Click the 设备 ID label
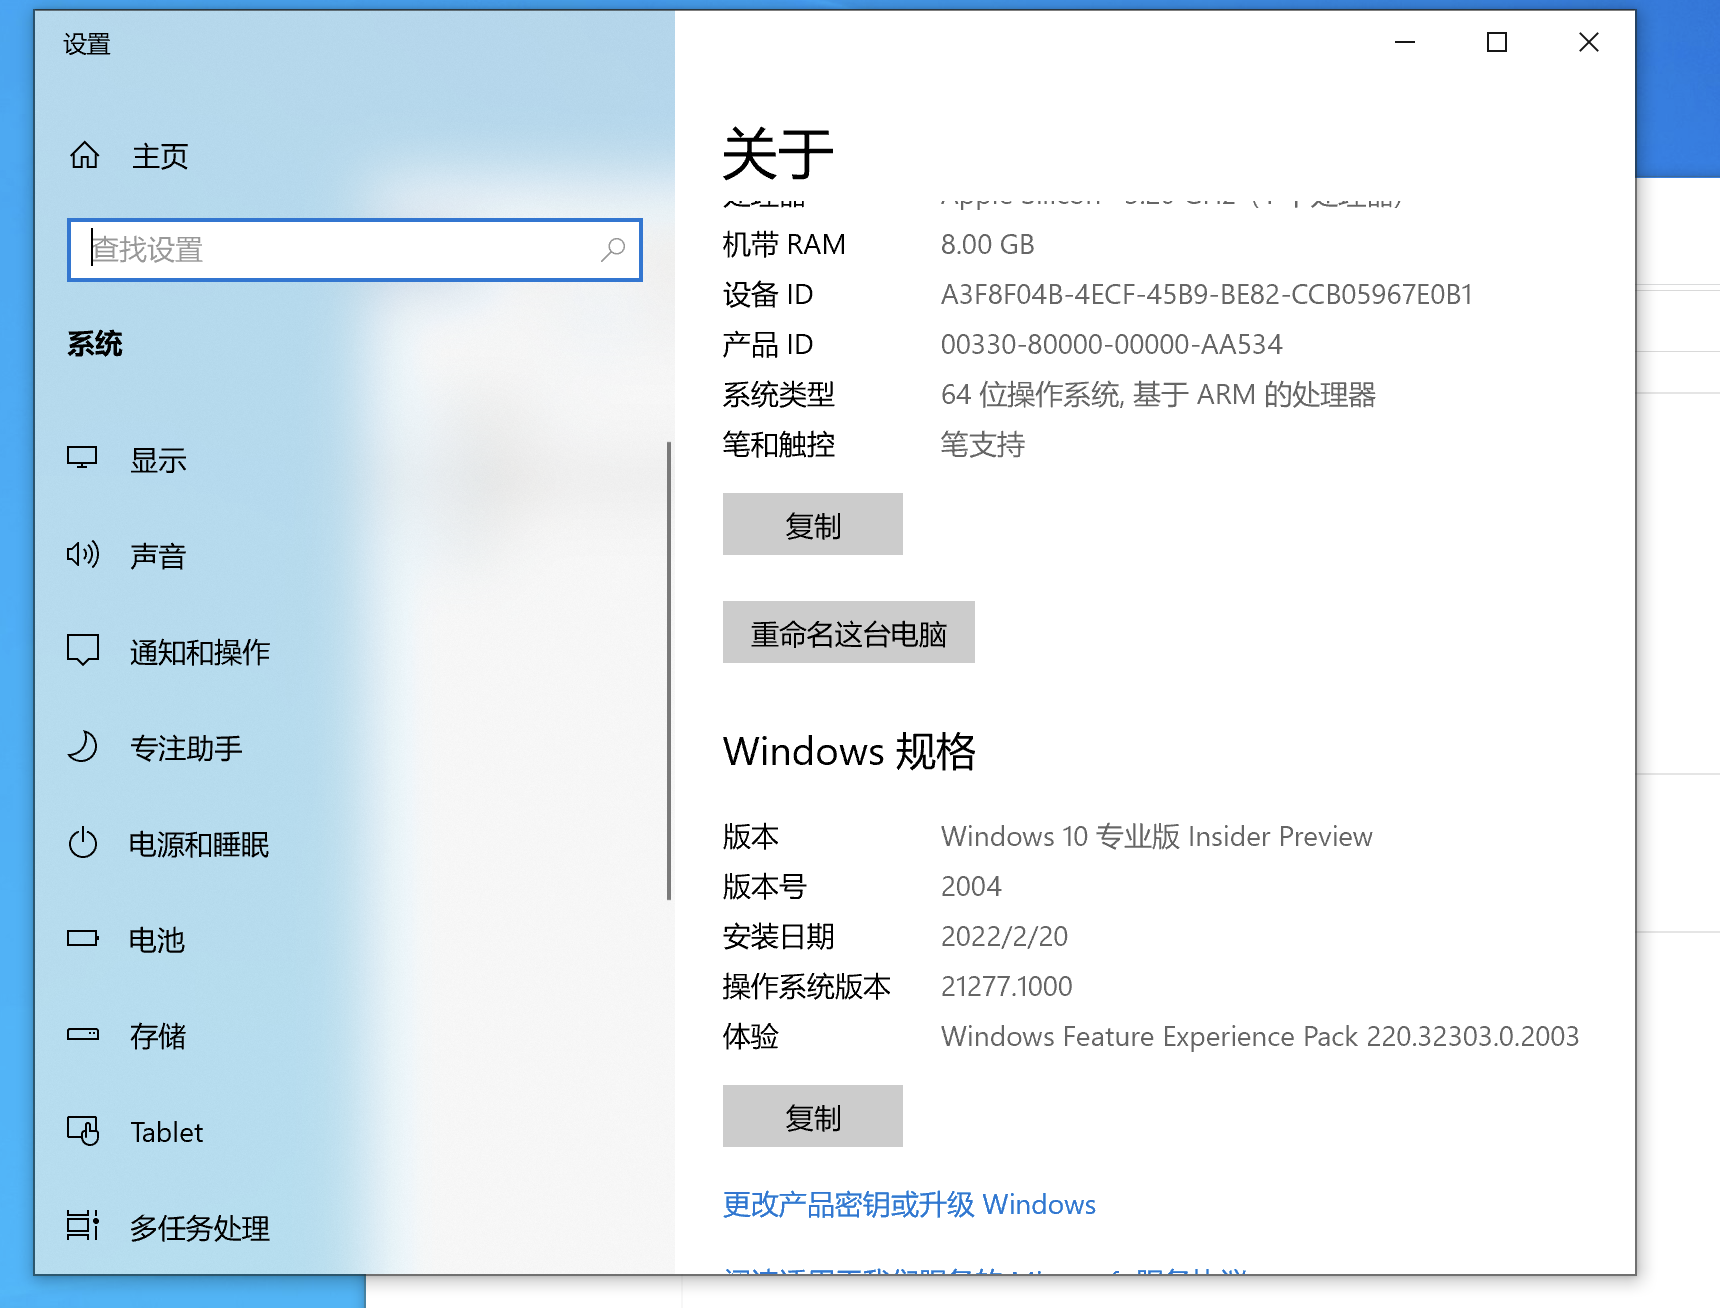 (x=768, y=294)
